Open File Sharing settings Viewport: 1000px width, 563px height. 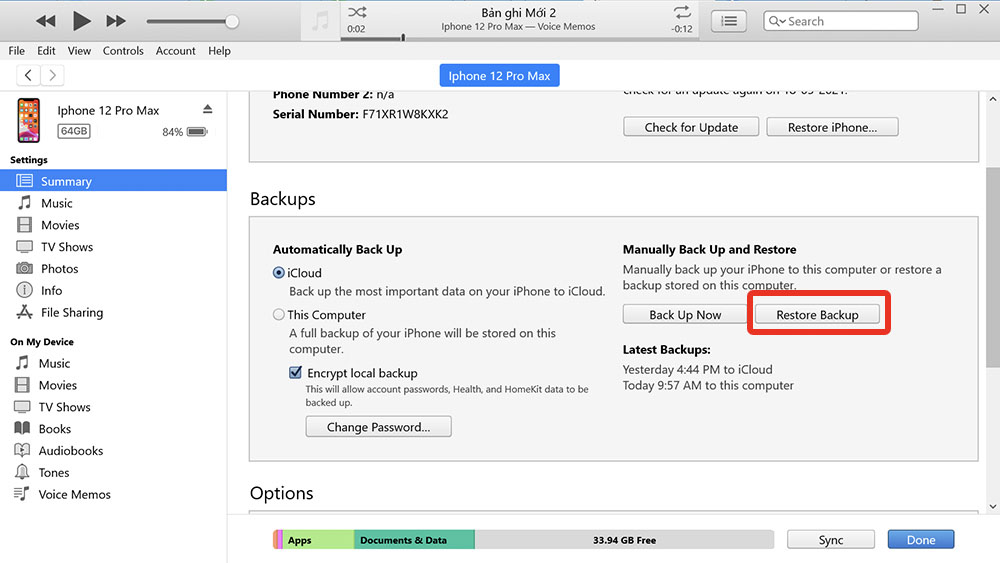click(x=114, y=312)
